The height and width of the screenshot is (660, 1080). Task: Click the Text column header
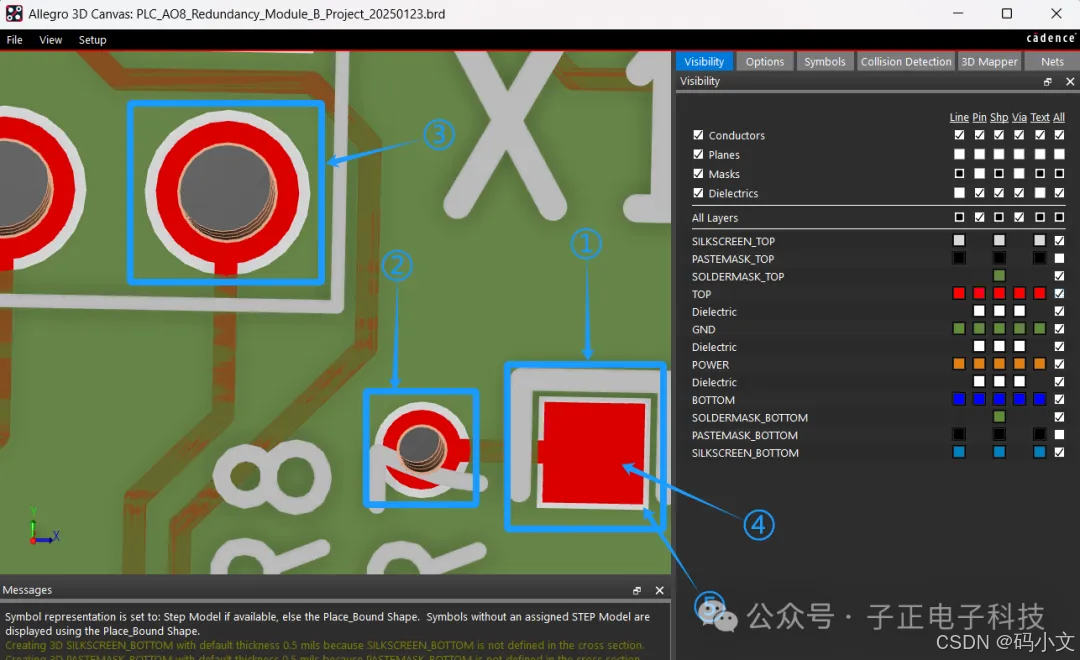[x=1039, y=117]
